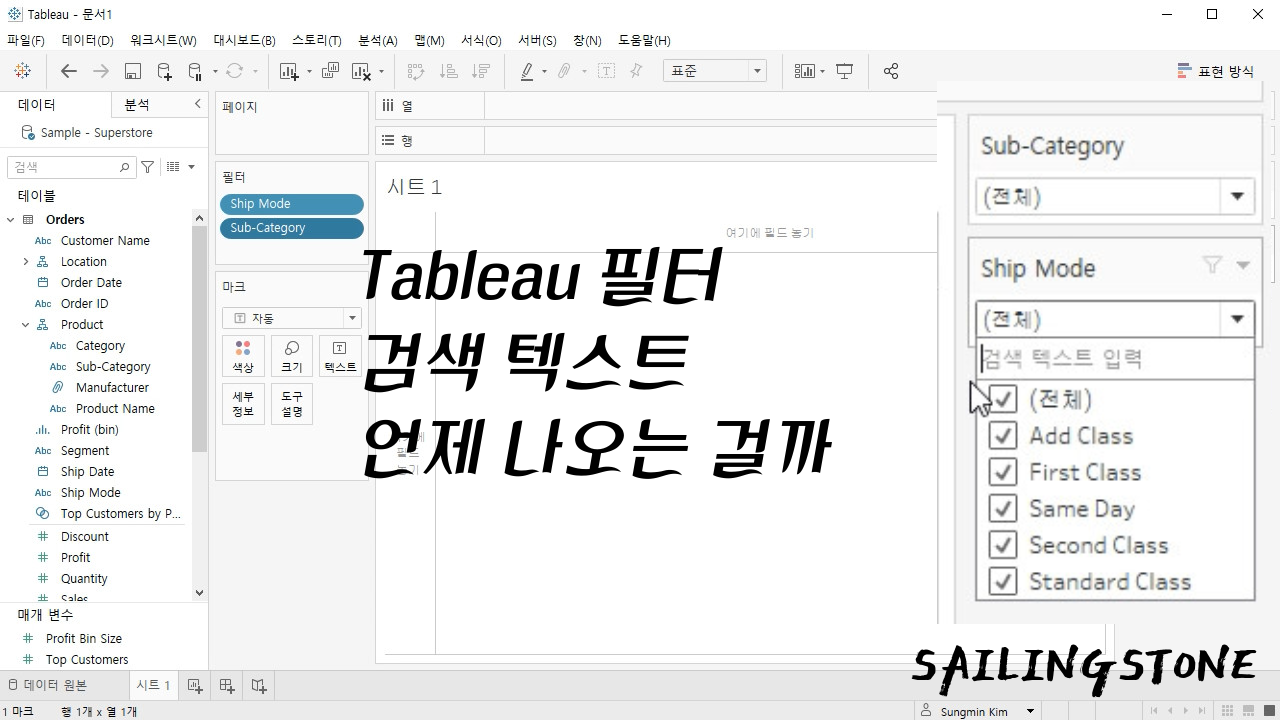Click the Ship Mode filter funnel icon
The height and width of the screenshot is (720, 1280).
tap(1212, 265)
